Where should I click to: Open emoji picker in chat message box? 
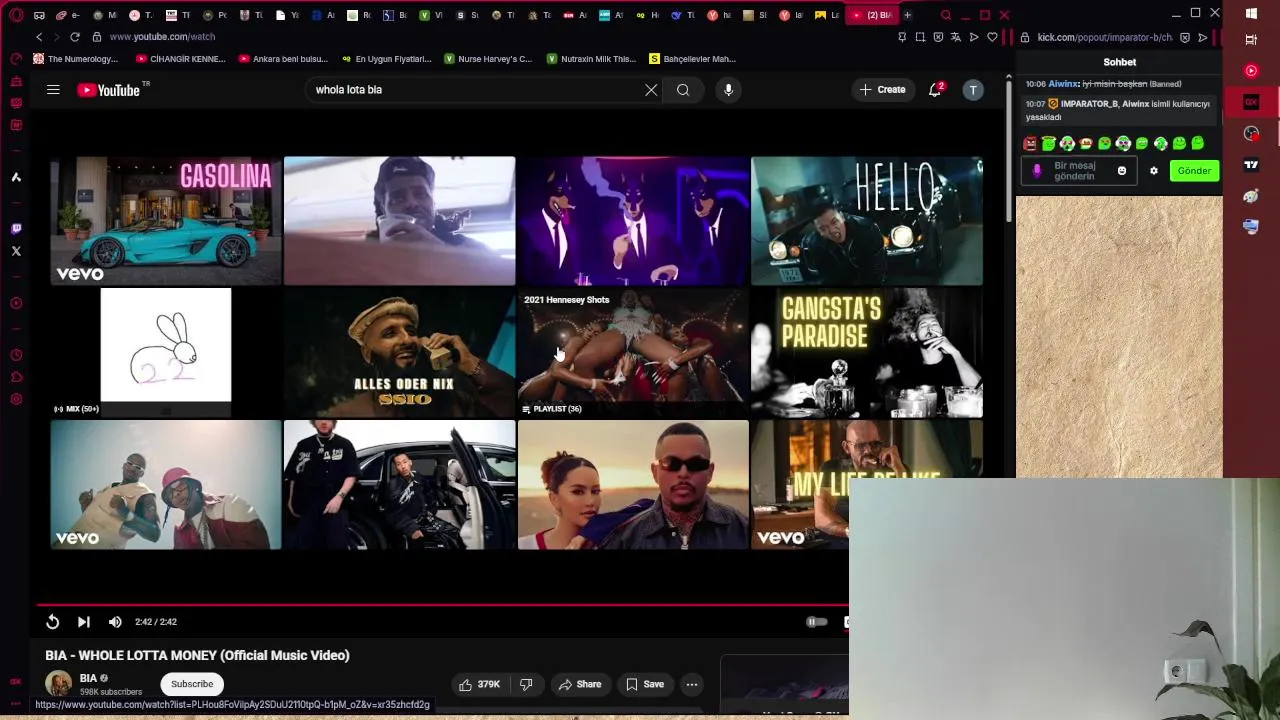pos(1122,171)
